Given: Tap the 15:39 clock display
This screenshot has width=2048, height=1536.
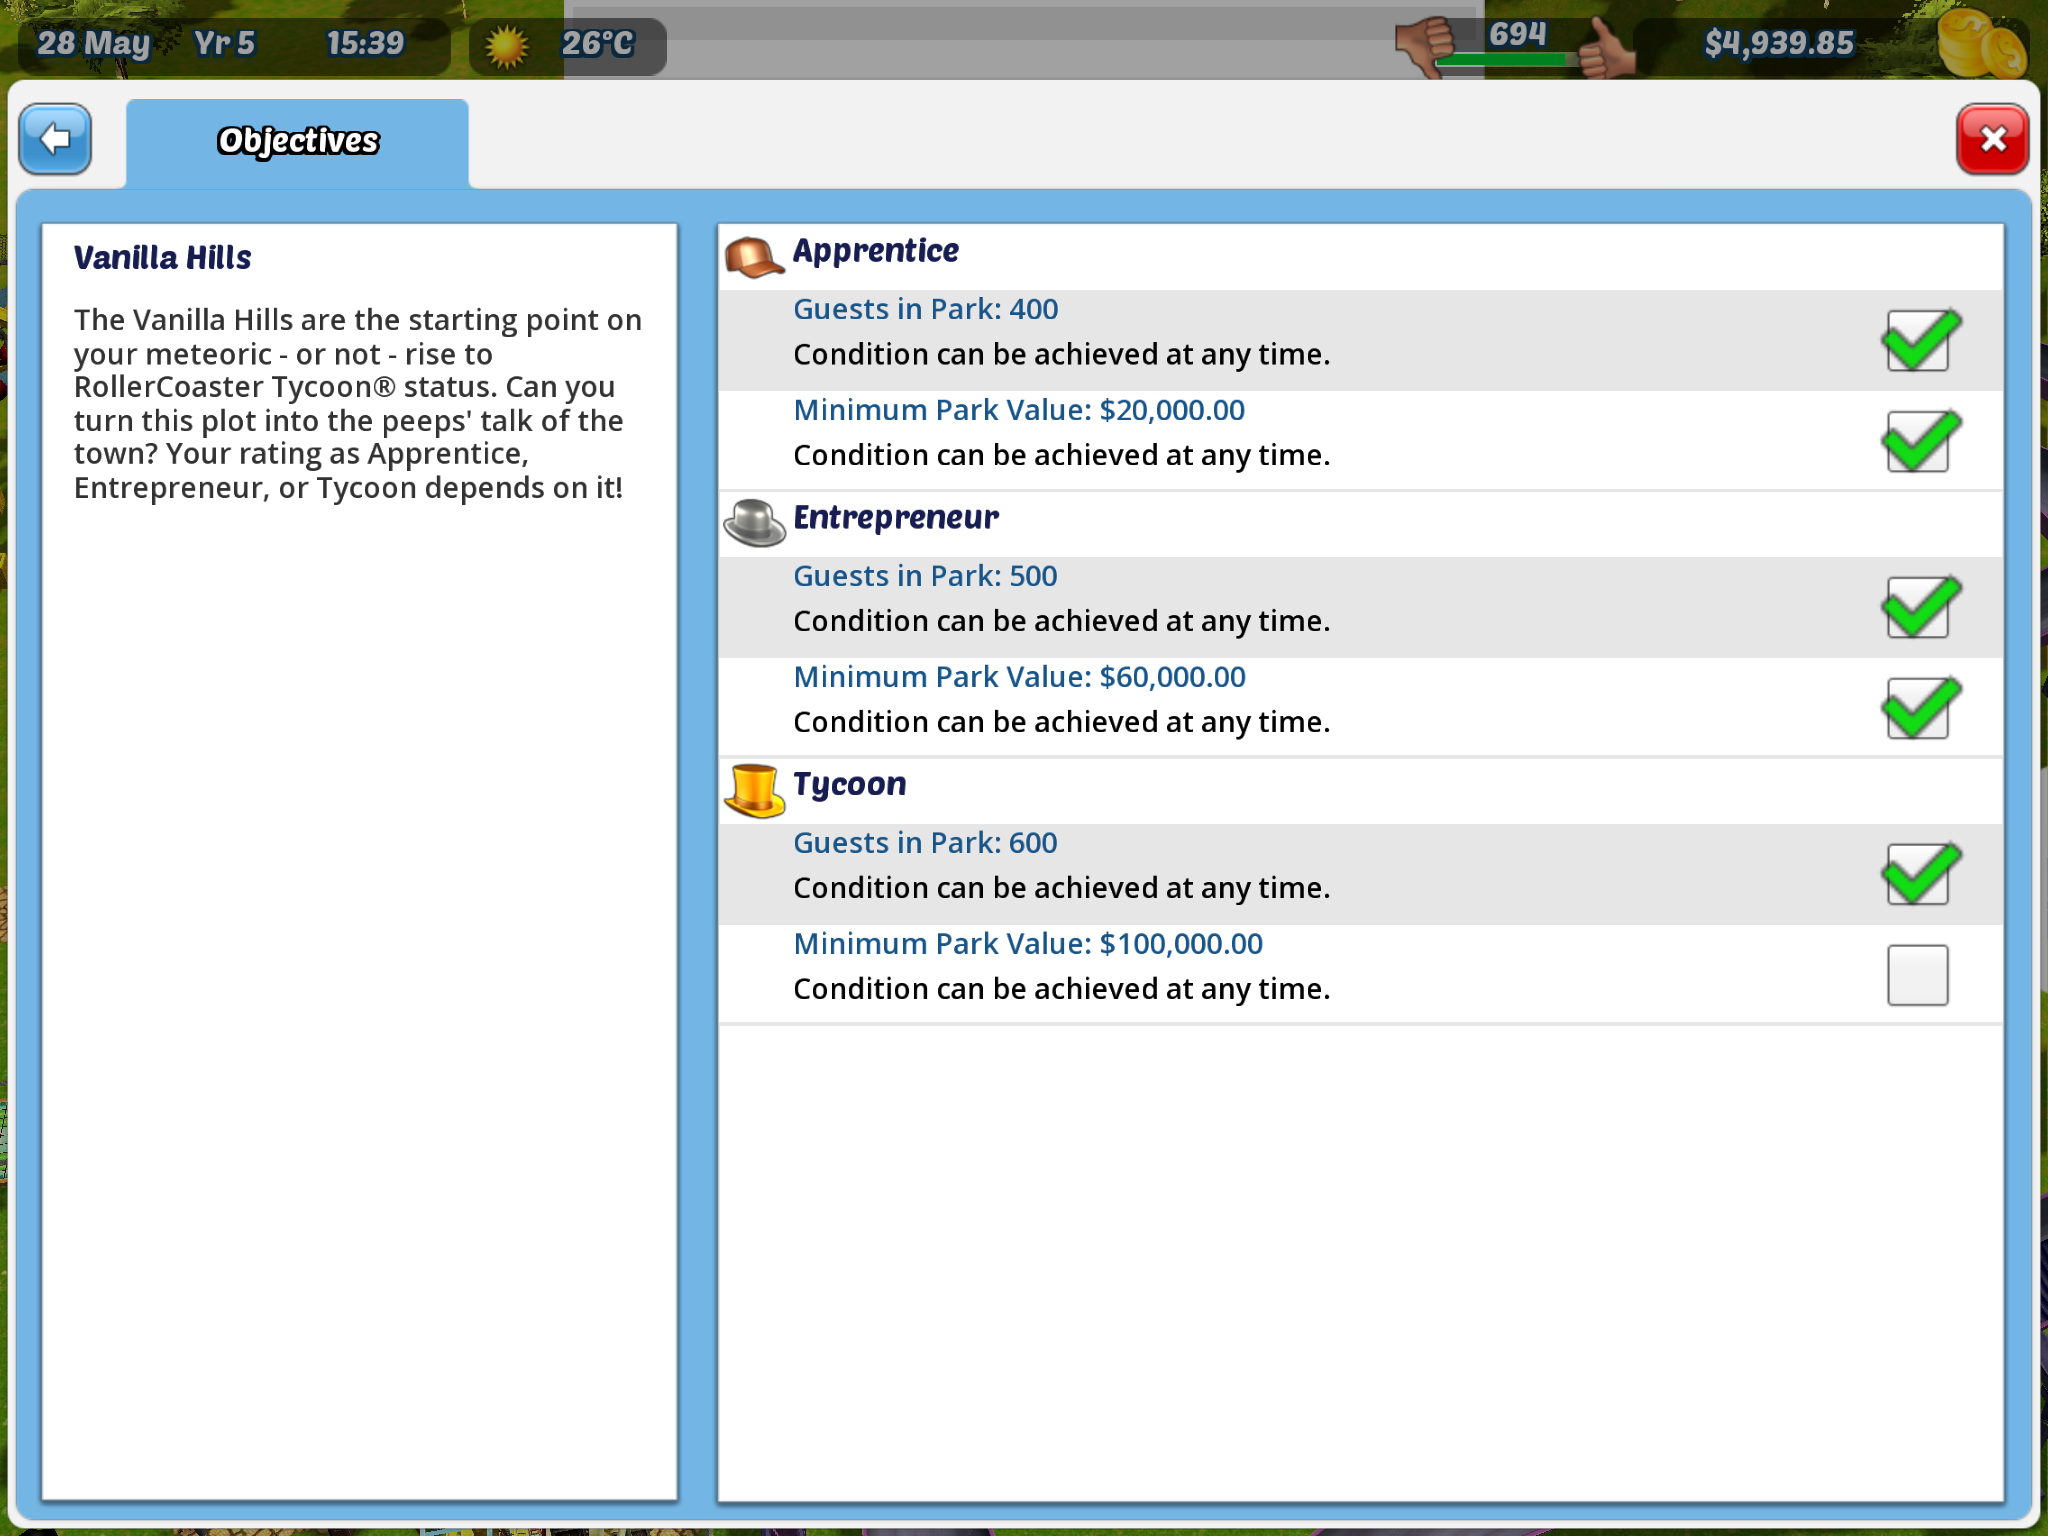Looking at the screenshot, I should click(365, 44).
